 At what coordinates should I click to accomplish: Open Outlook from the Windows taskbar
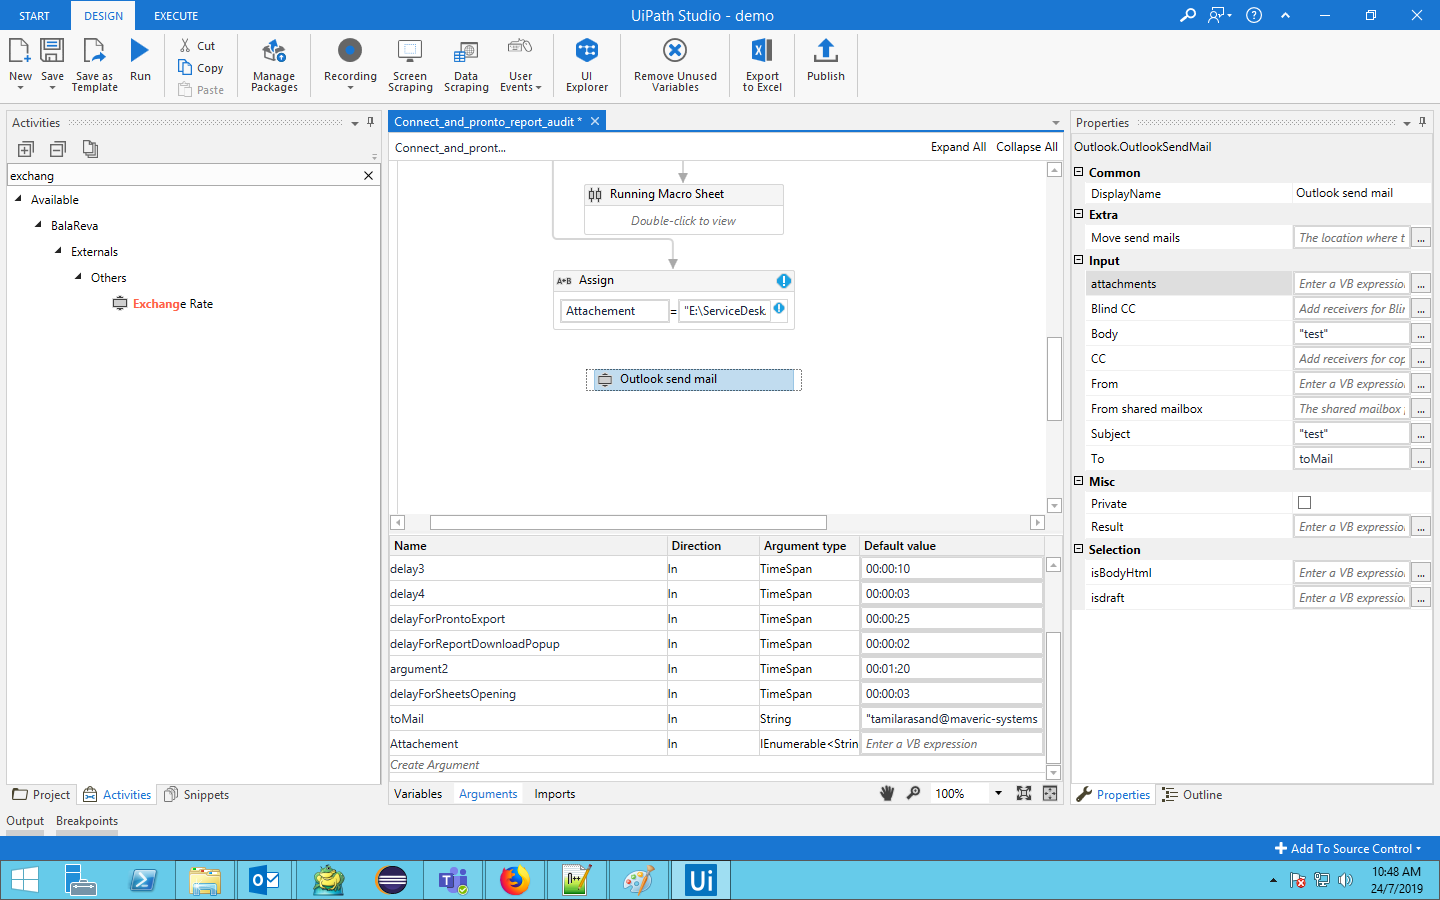pyautogui.click(x=265, y=880)
